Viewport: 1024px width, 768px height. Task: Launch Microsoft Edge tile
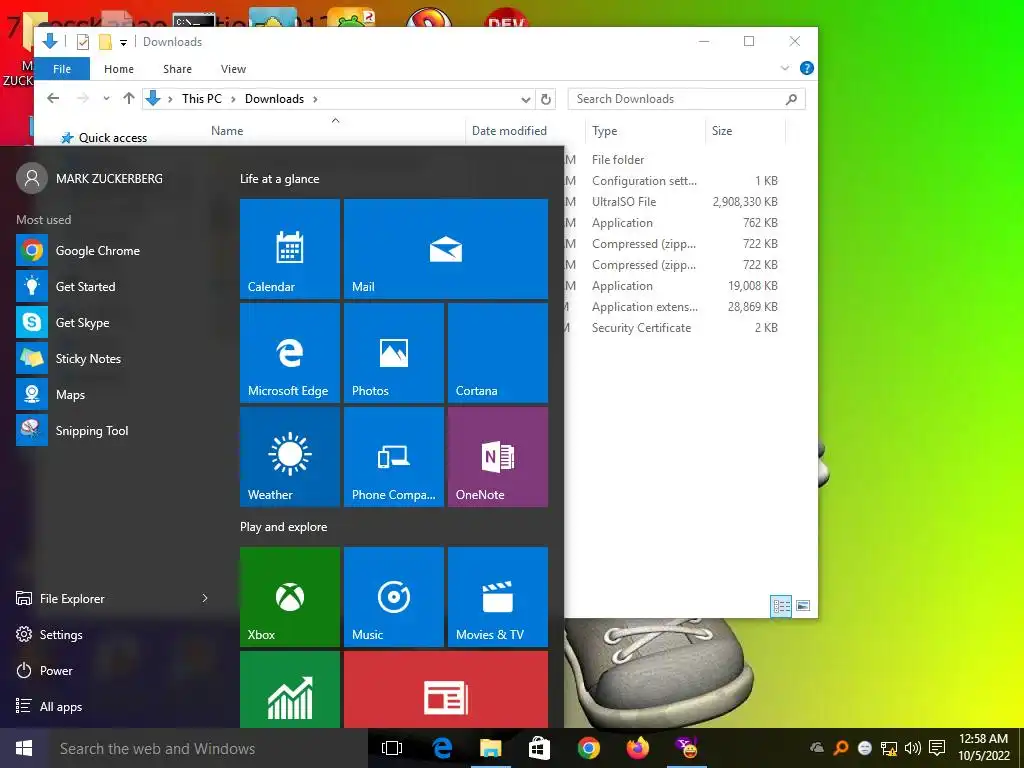tap(290, 353)
